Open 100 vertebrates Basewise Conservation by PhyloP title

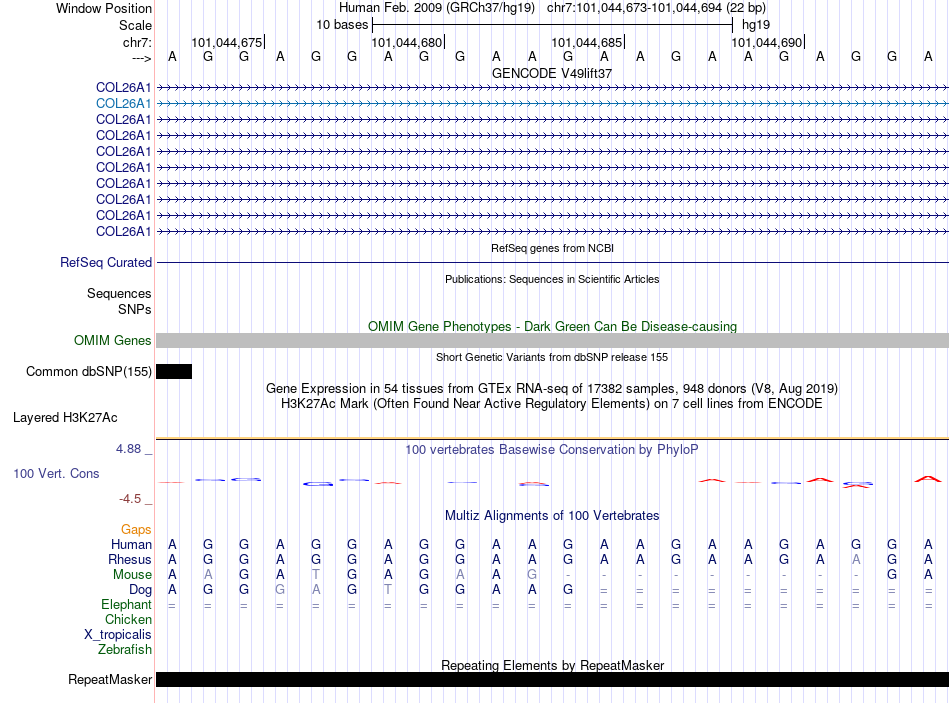[x=552, y=450]
